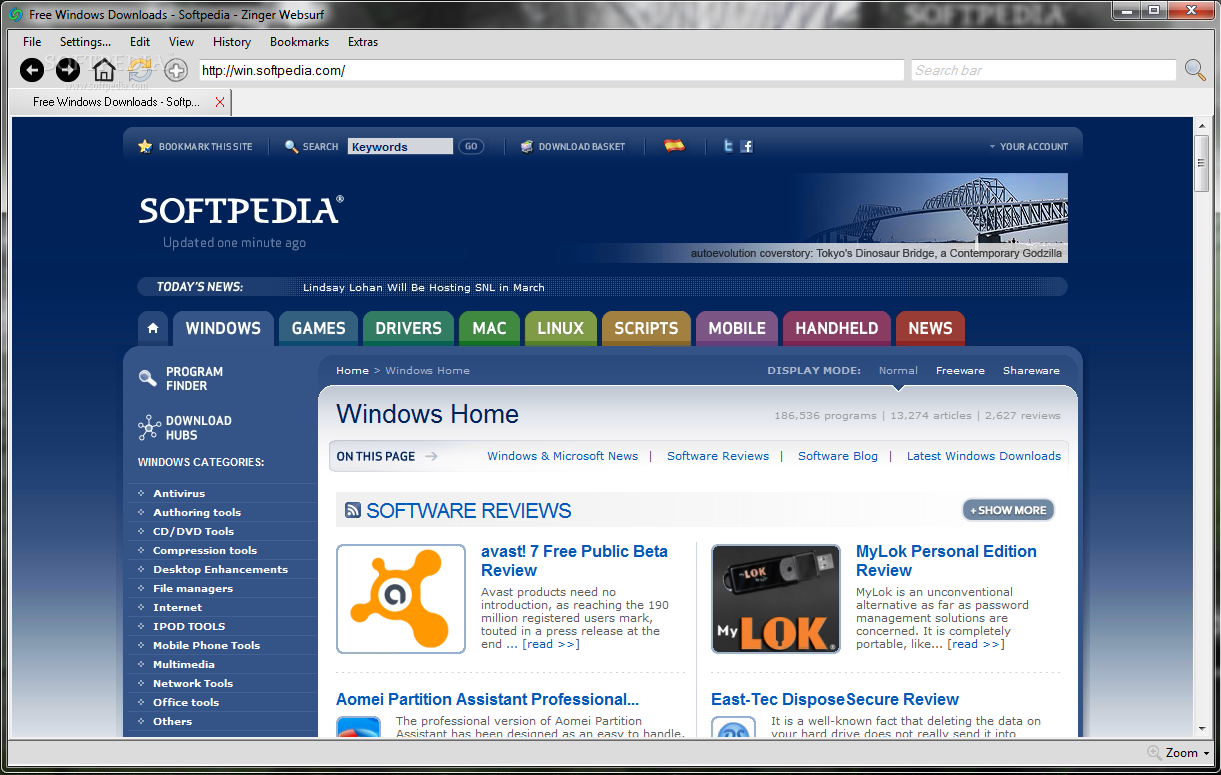This screenshot has width=1221, height=775.
Task: Set display mode to Normal
Action: coord(898,371)
